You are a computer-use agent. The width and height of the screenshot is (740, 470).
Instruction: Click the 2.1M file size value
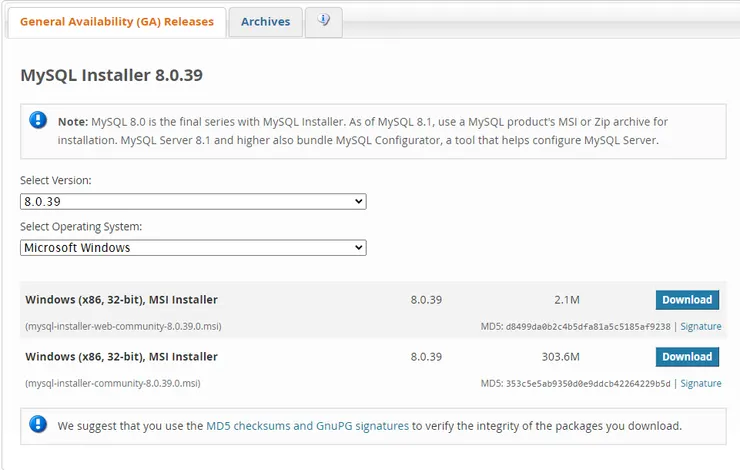coord(567,300)
